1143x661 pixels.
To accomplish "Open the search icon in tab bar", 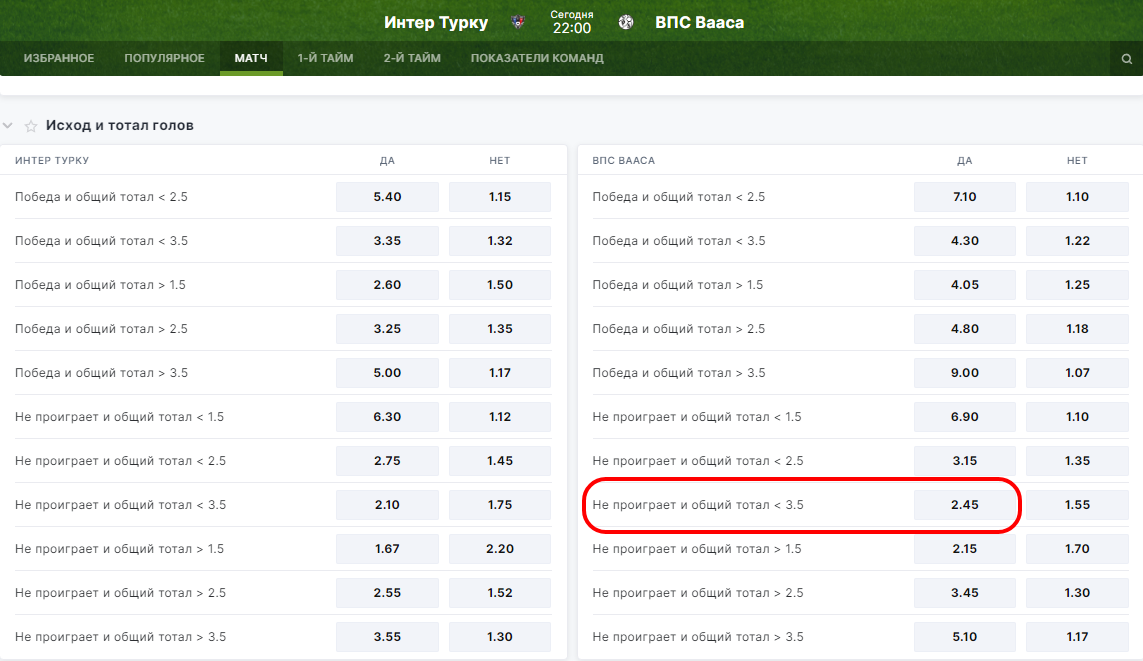I will pyautogui.click(x=1126, y=59).
